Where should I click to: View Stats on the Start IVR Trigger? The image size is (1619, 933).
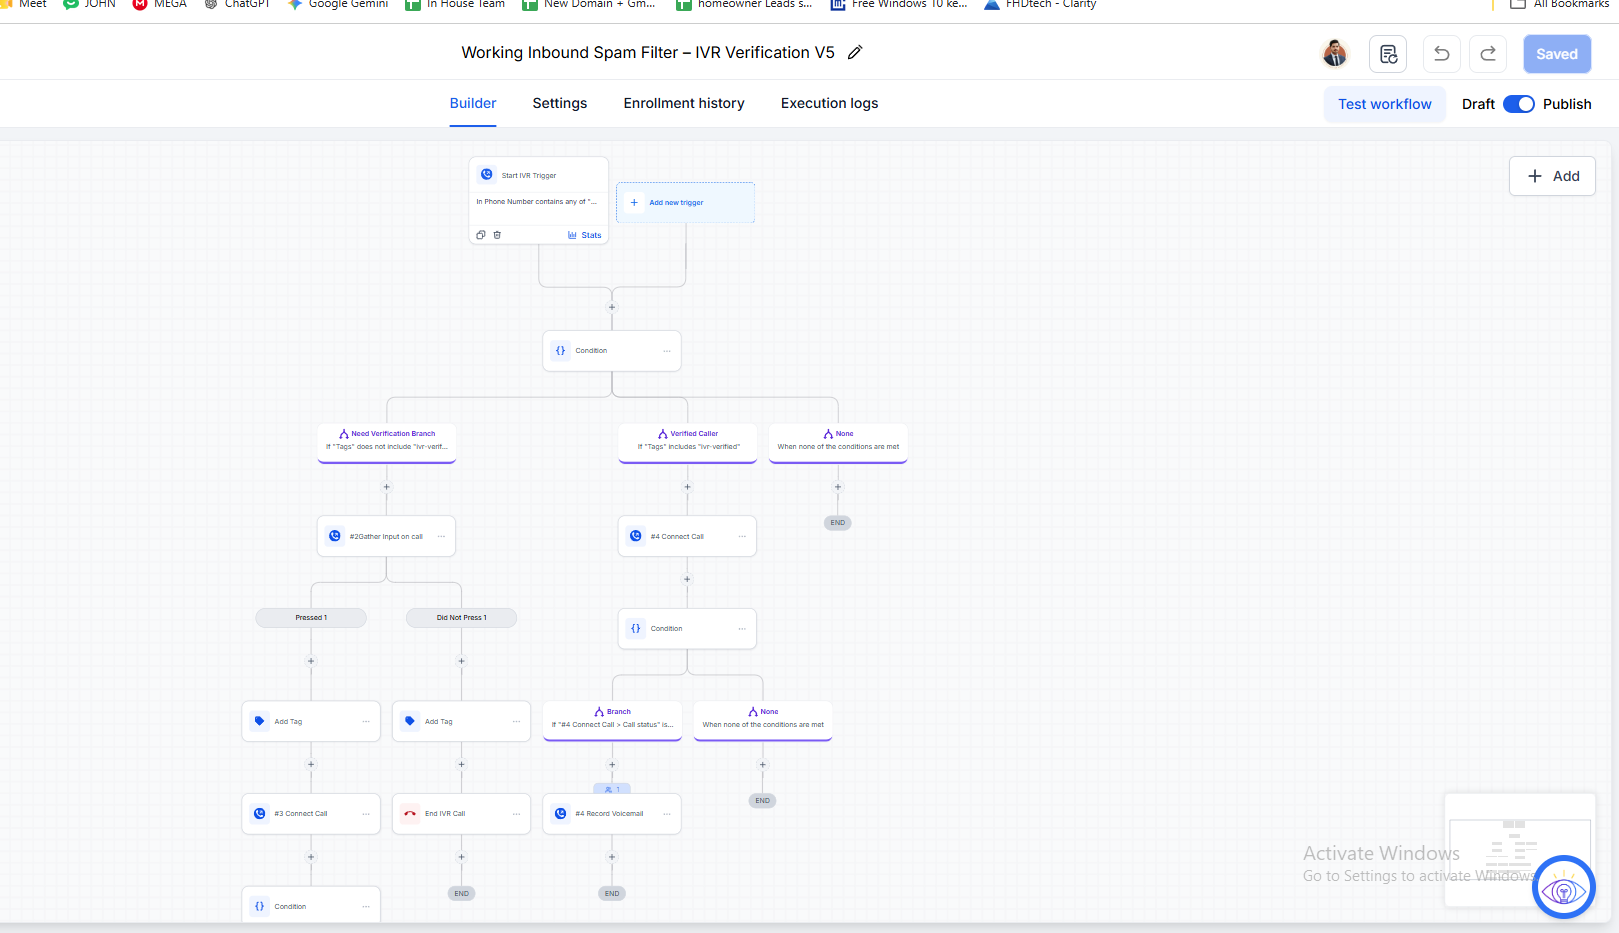click(x=585, y=235)
